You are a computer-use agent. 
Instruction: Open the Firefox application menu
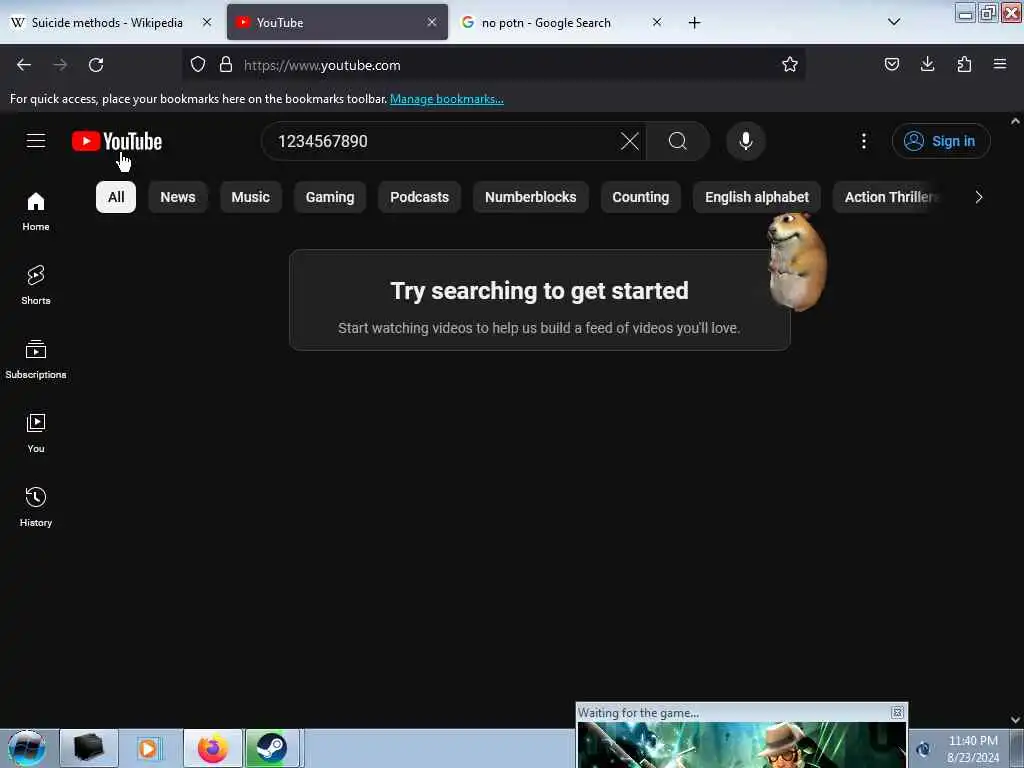click(1000, 64)
